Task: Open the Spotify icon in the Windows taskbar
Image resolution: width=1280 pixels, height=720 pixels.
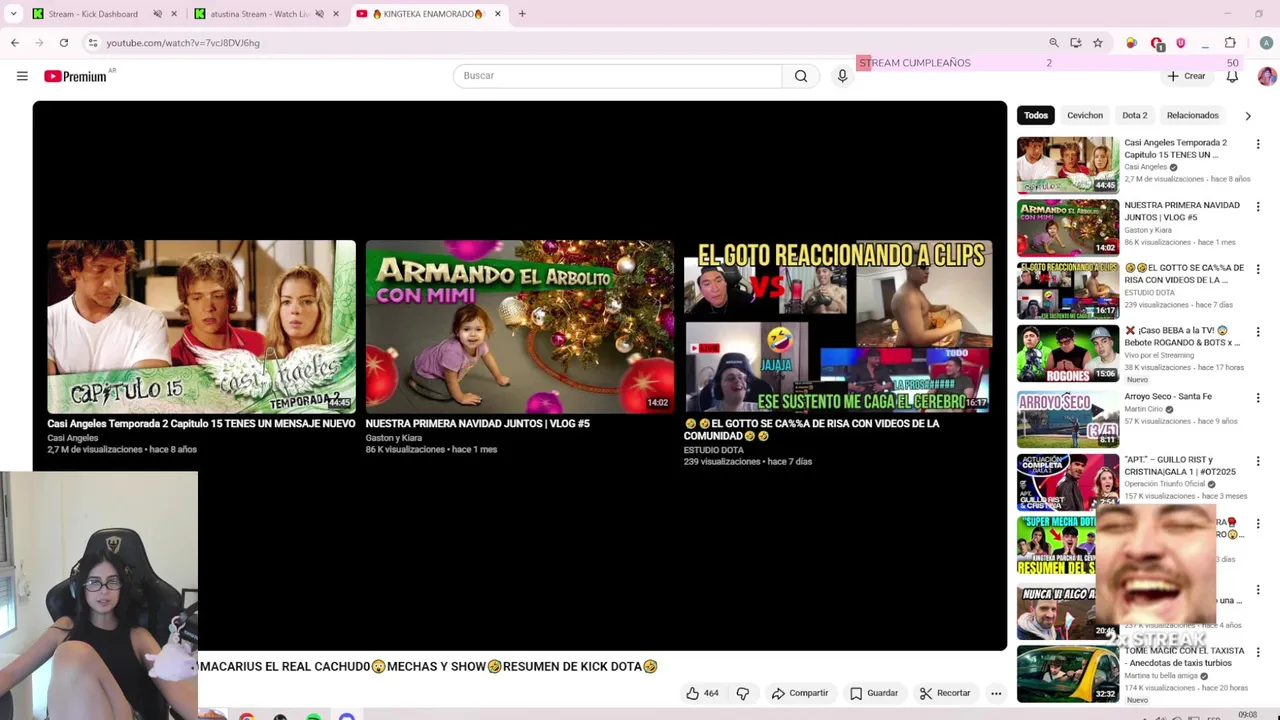Action: tap(314, 716)
